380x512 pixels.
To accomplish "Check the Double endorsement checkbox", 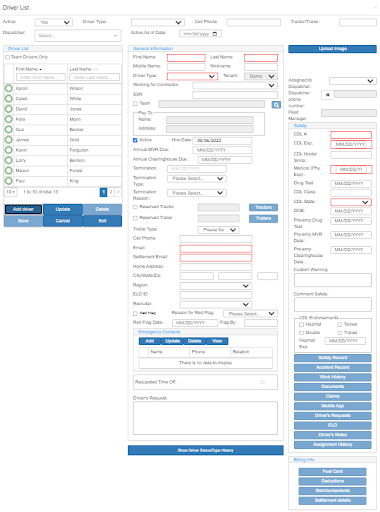I will (x=301, y=333).
